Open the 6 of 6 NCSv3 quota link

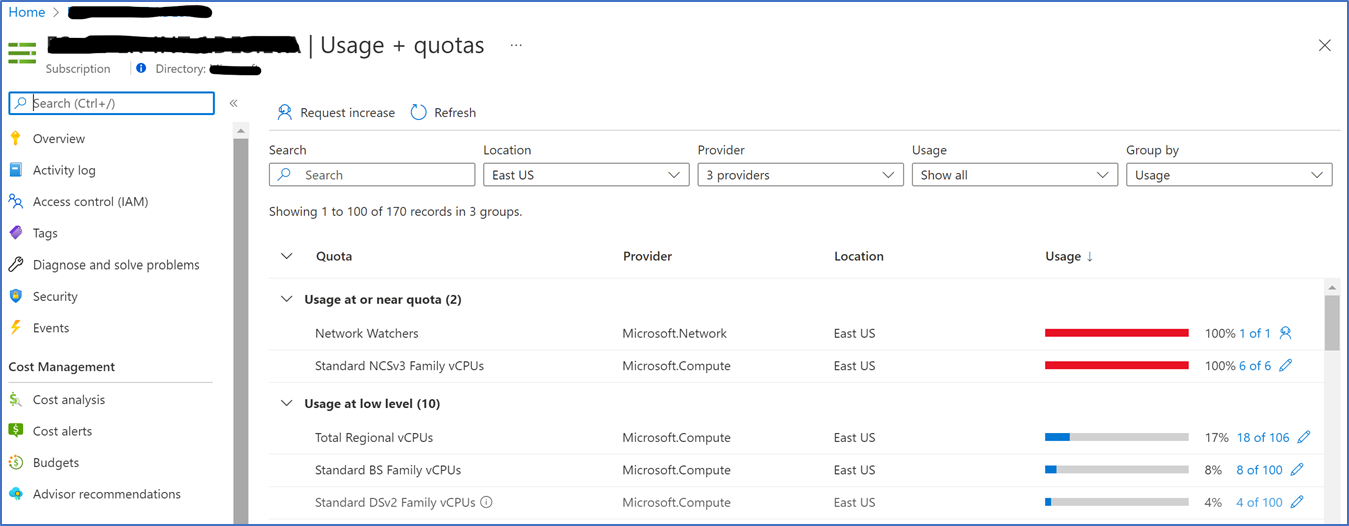point(1255,365)
